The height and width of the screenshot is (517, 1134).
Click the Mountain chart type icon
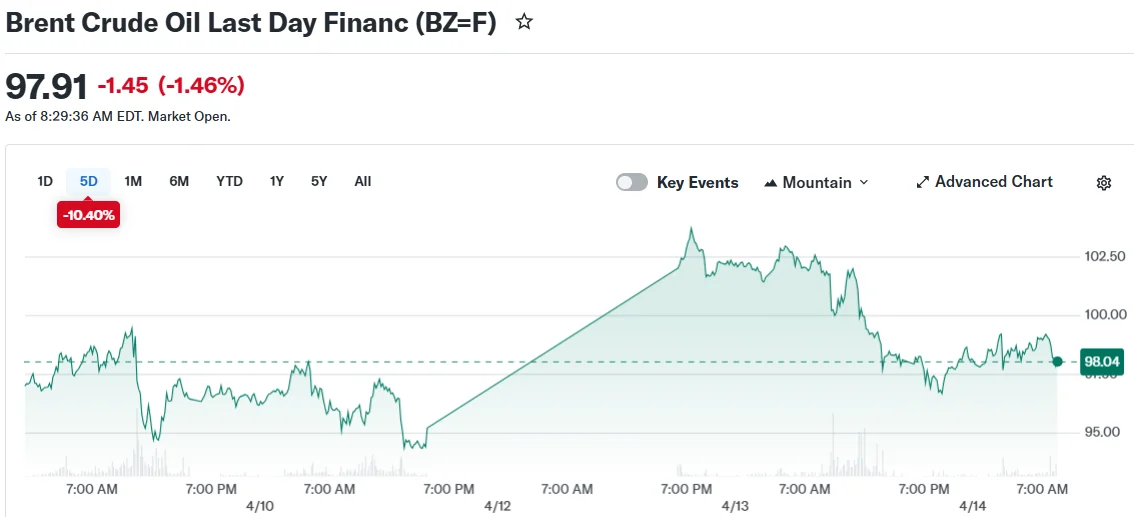[771, 183]
